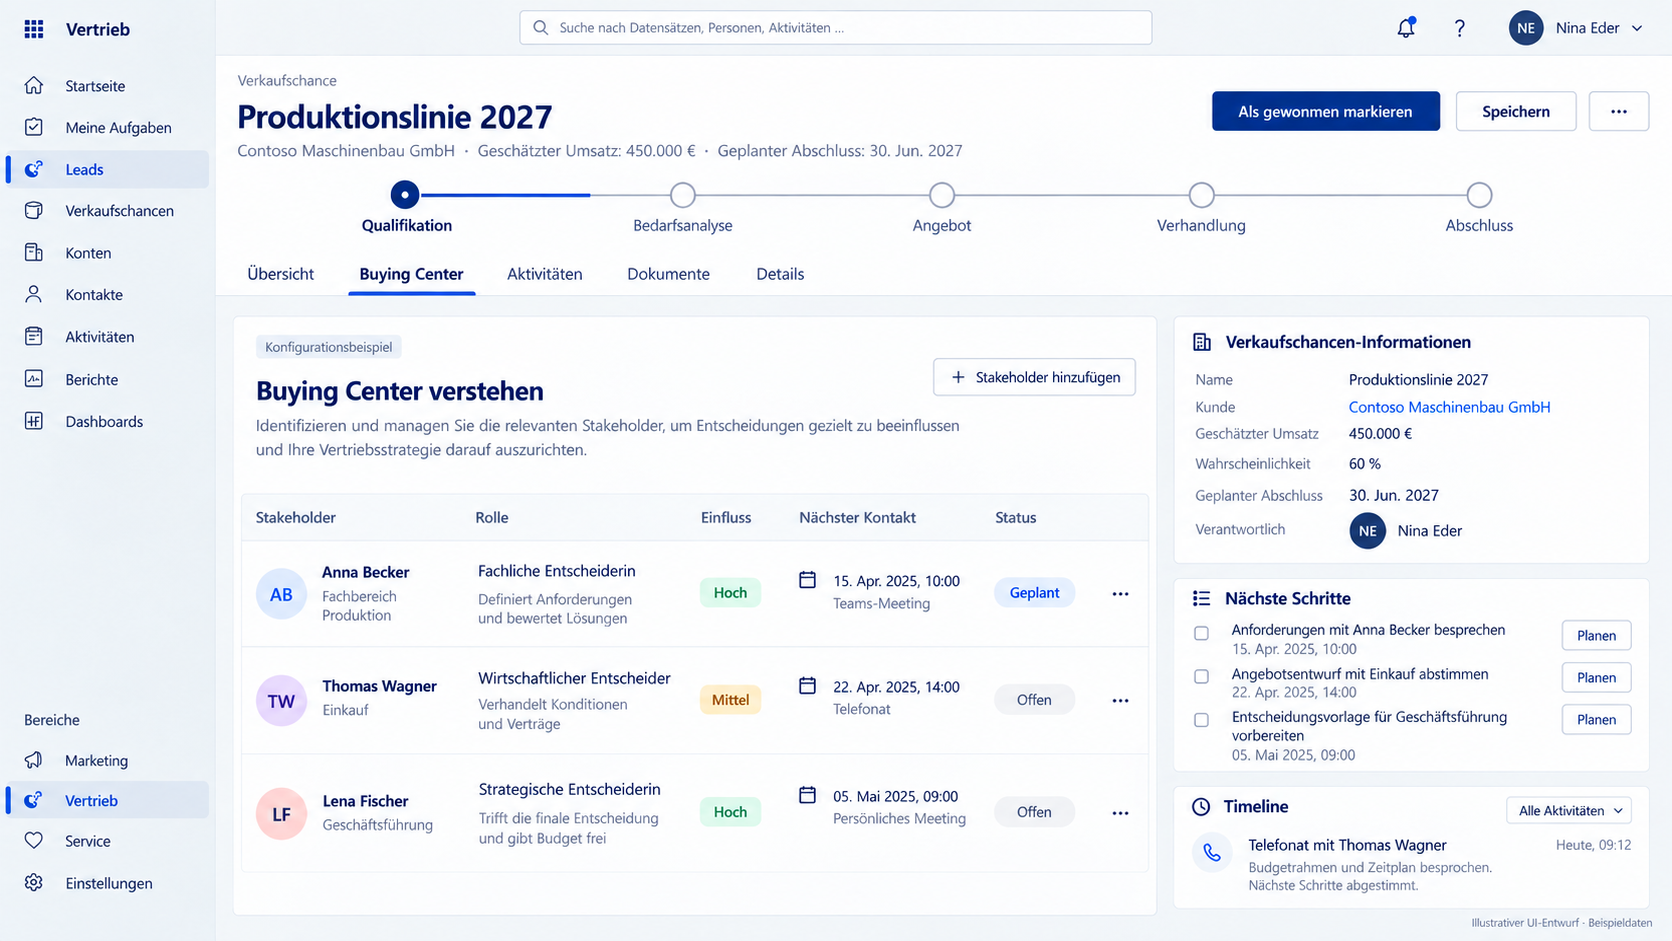Click the phone icon in Timeline
The width and height of the screenshot is (1672, 941).
1212,853
